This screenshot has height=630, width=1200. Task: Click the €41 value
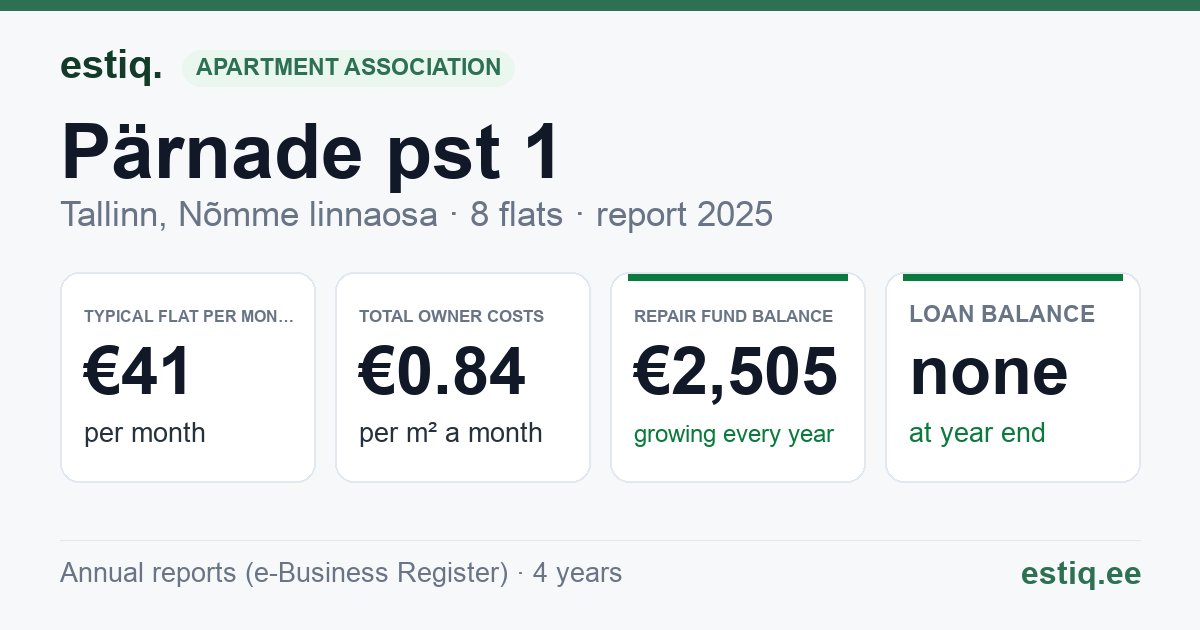pos(138,372)
